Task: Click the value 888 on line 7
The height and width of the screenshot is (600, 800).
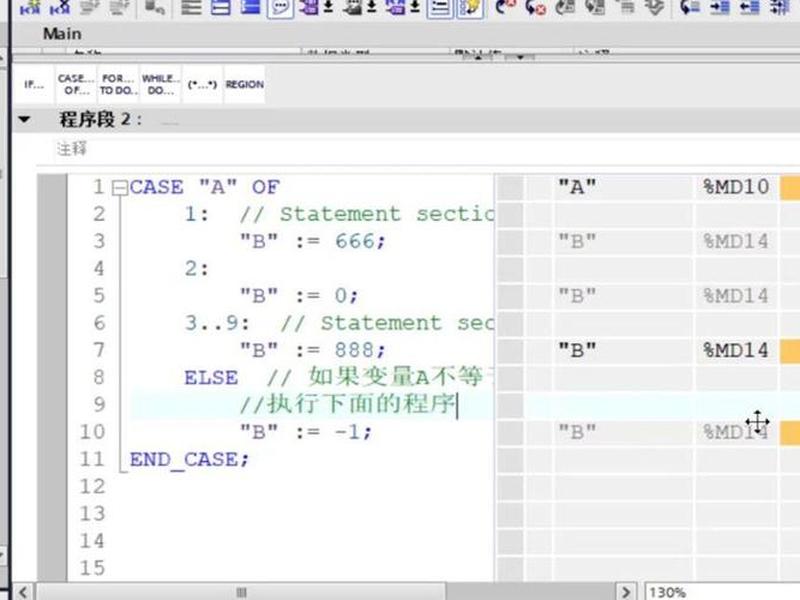Action: point(355,351)
